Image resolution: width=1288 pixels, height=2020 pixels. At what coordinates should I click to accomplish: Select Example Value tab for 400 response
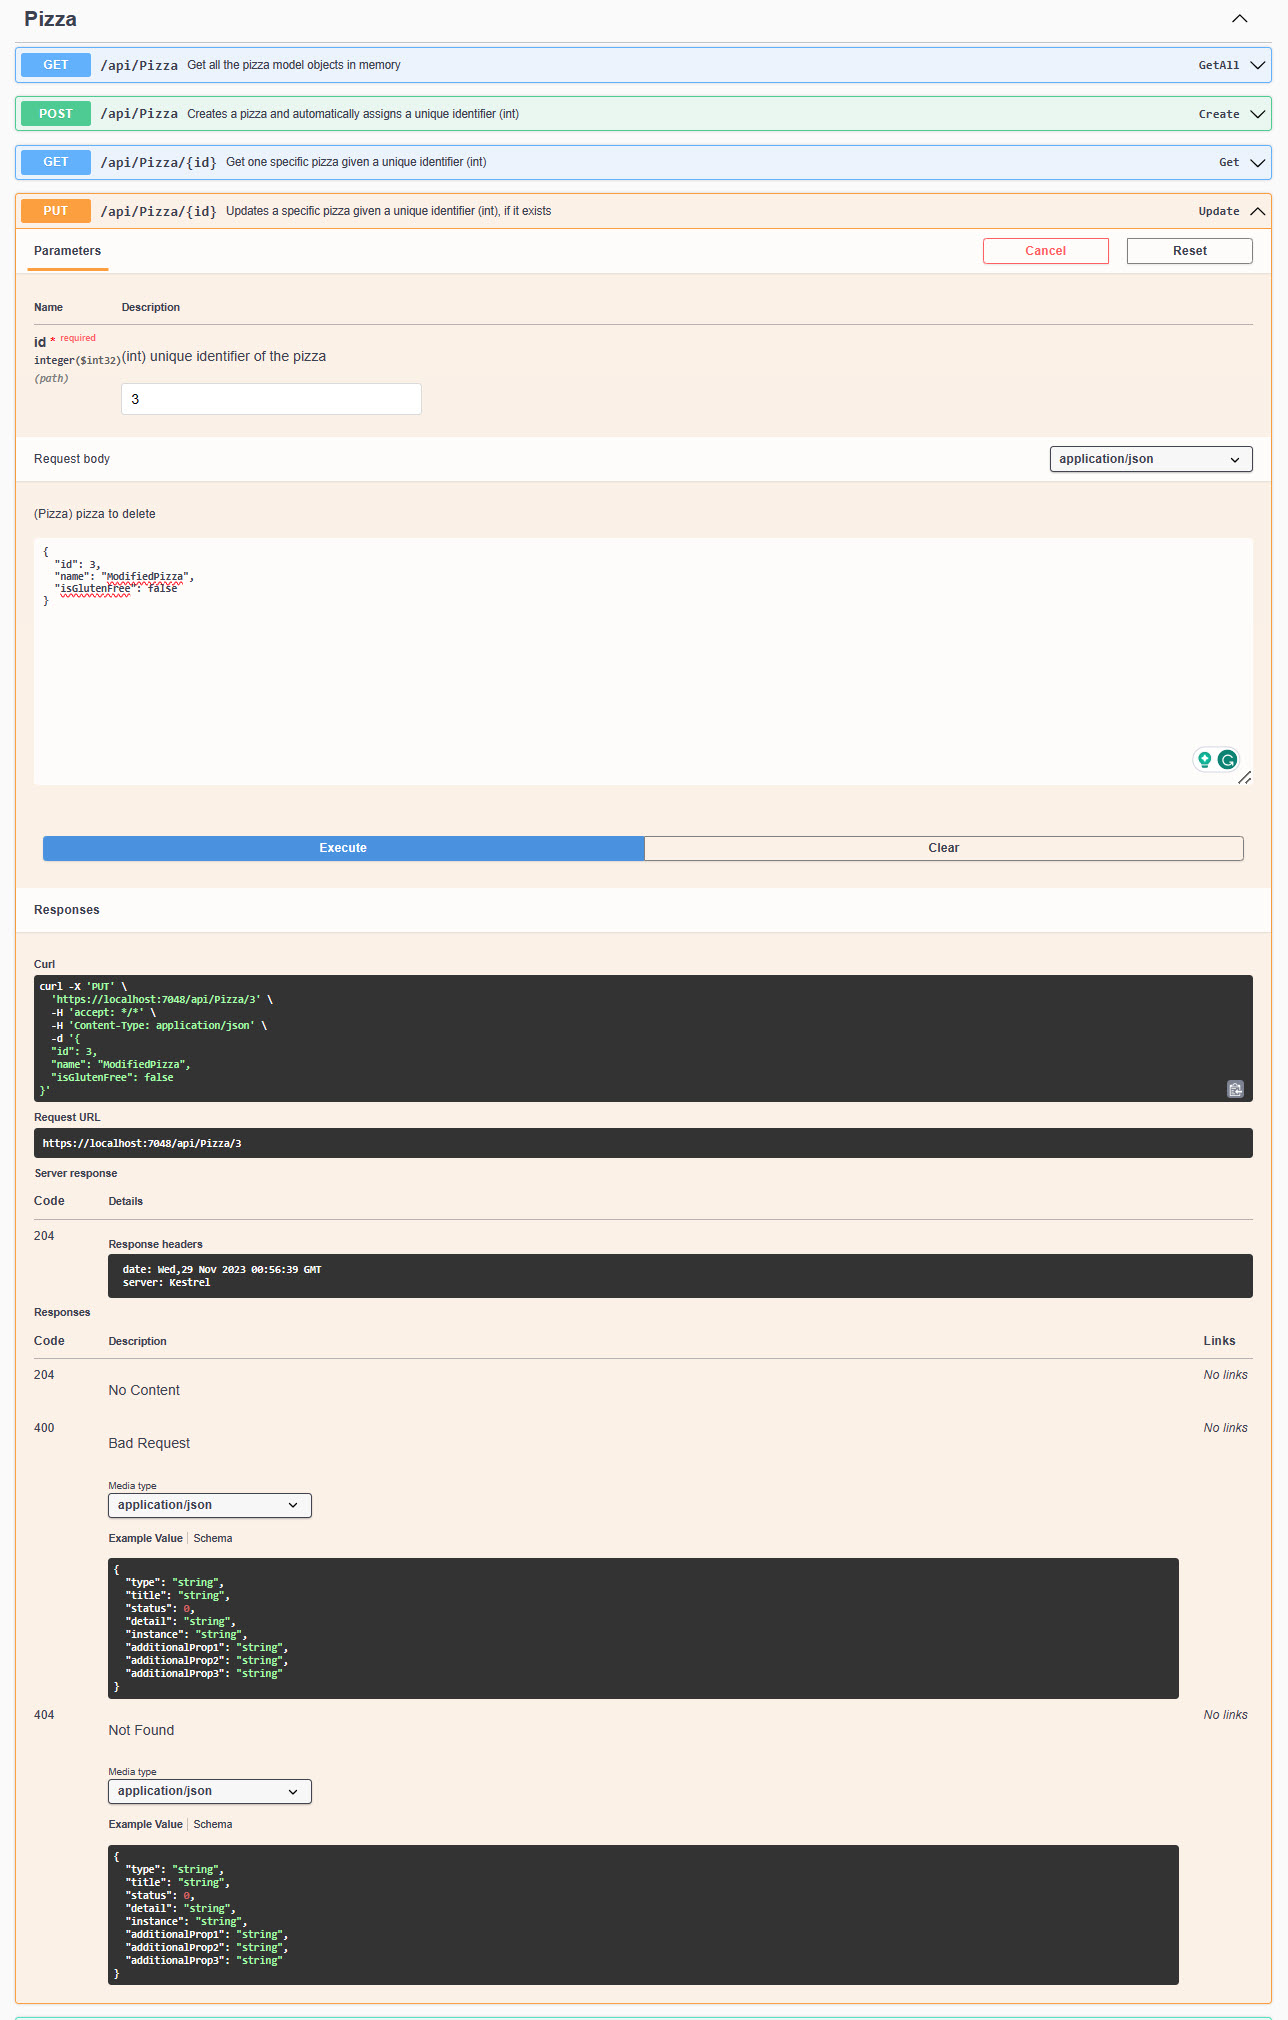[x=145, y=1538]
